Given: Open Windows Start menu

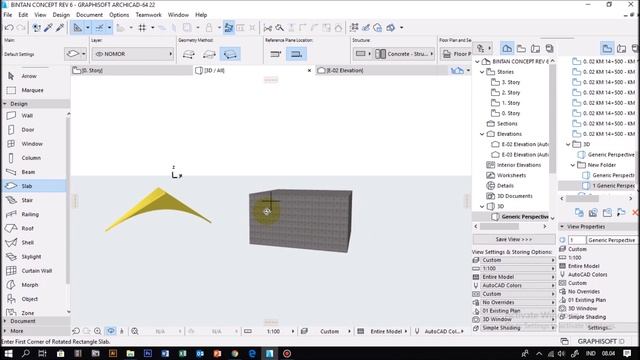Looking at the screenshot, I should 8,353.
